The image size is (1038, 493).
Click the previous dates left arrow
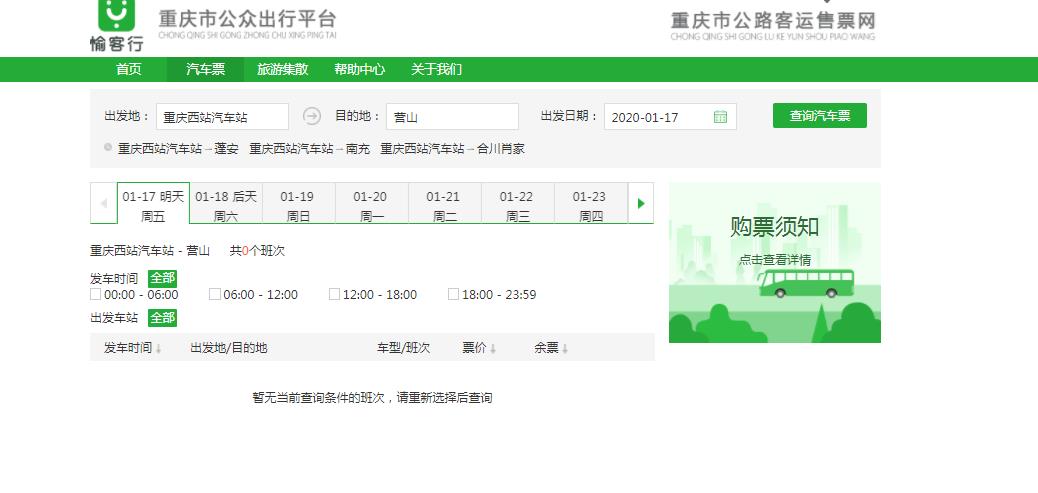(103, 203)
